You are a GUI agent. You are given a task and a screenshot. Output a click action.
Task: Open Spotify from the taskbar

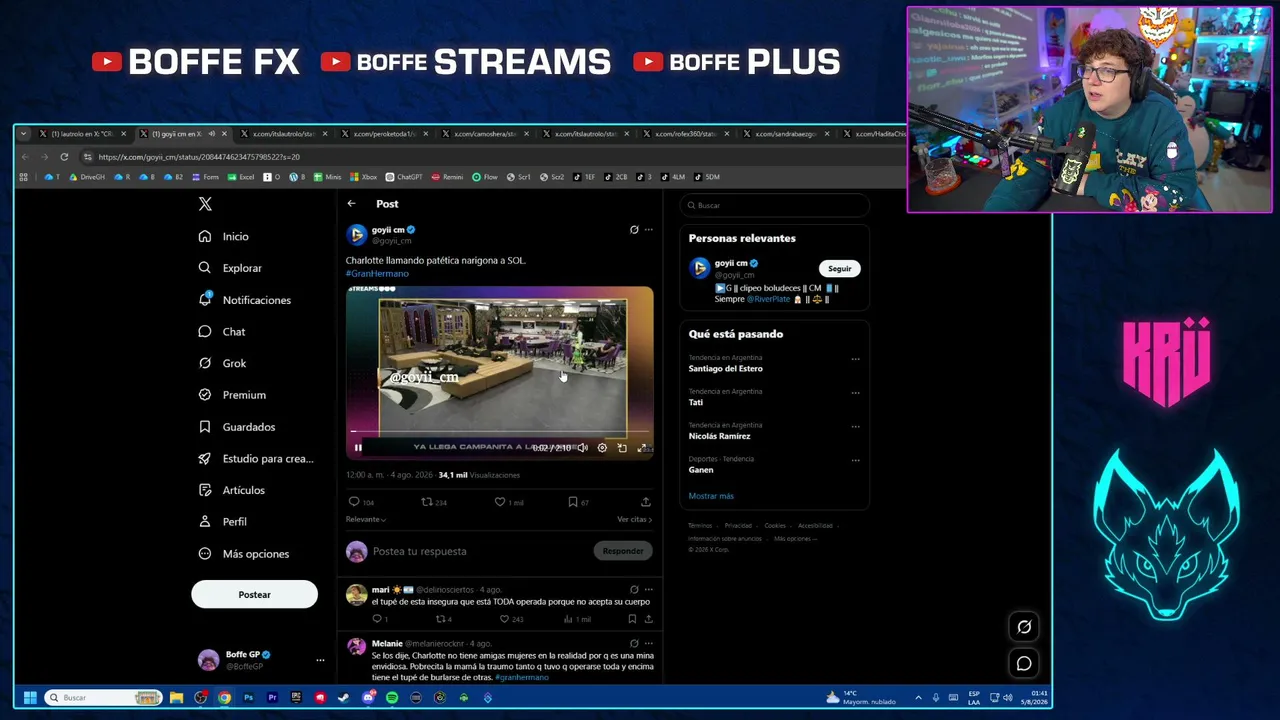coord(392,698)
